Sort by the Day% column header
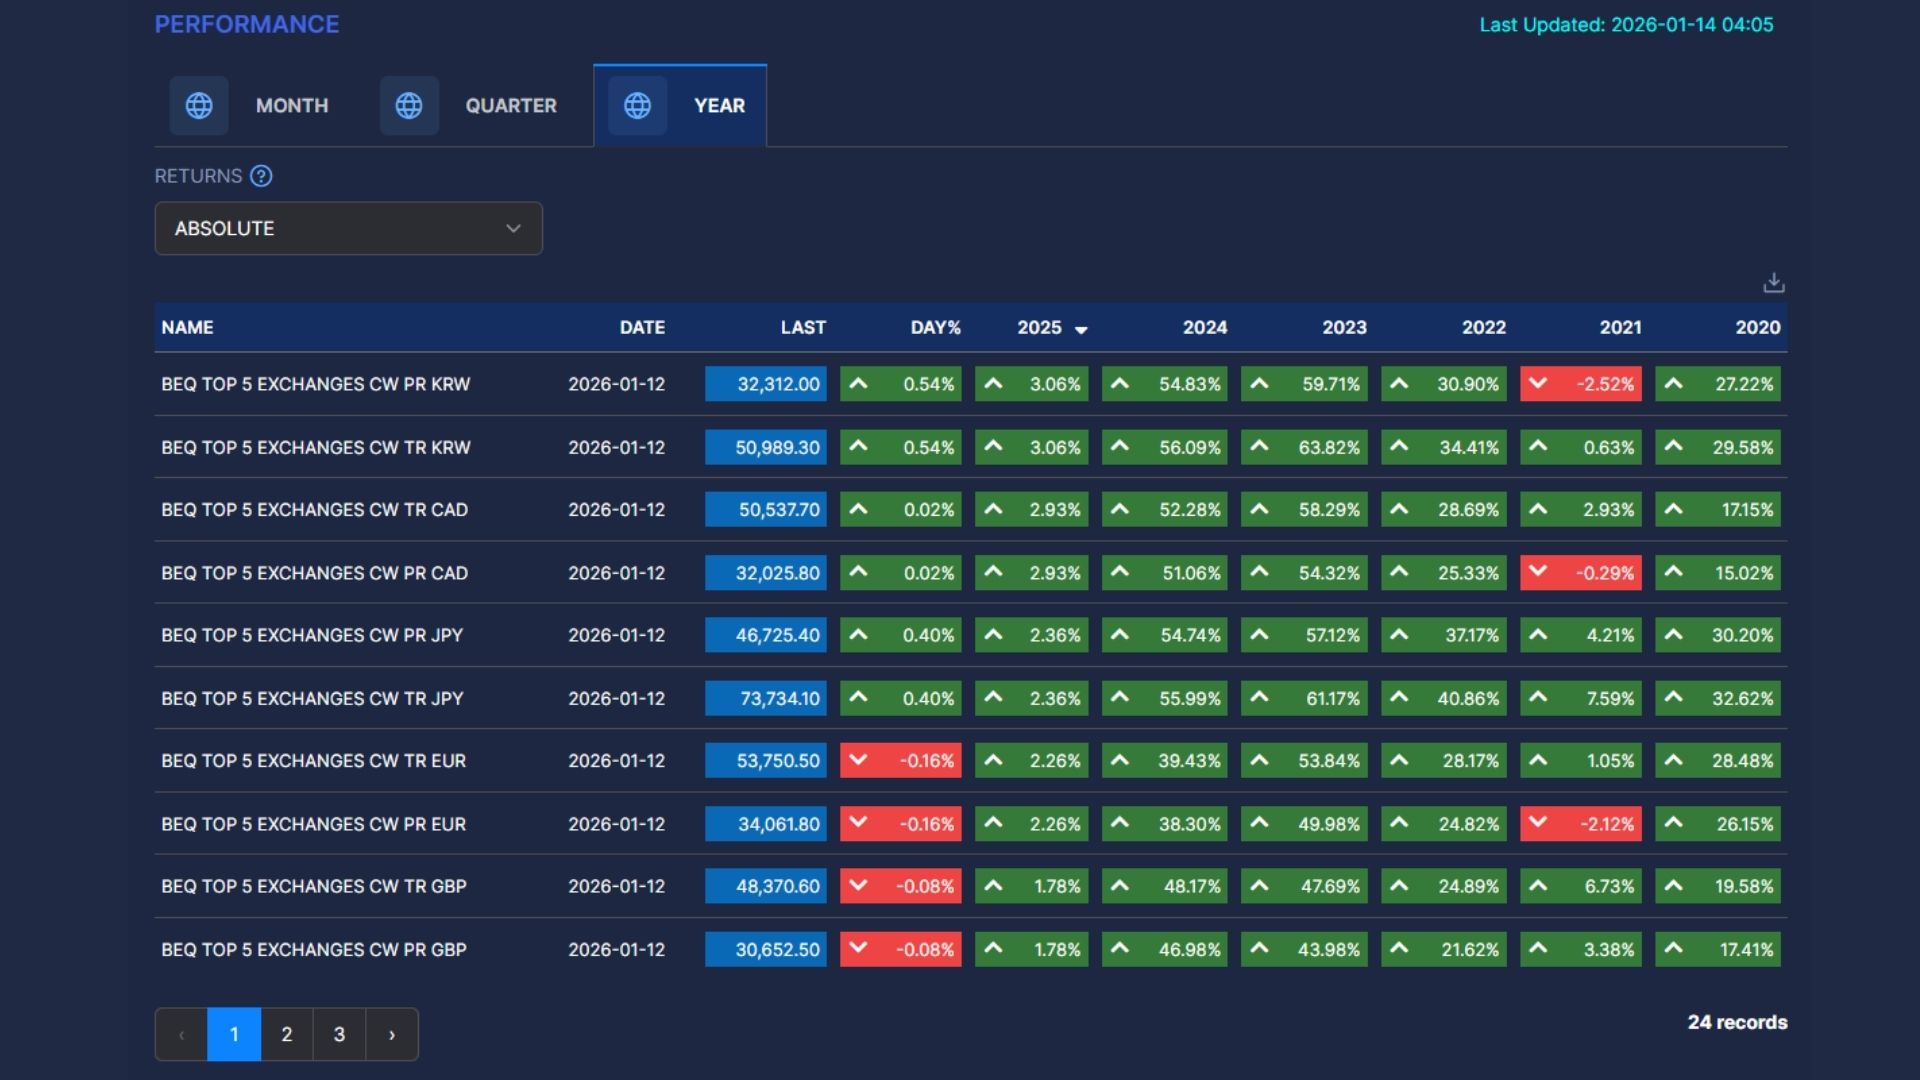1920x1080 pixels. pyautogui.click(x=935, y=327)
